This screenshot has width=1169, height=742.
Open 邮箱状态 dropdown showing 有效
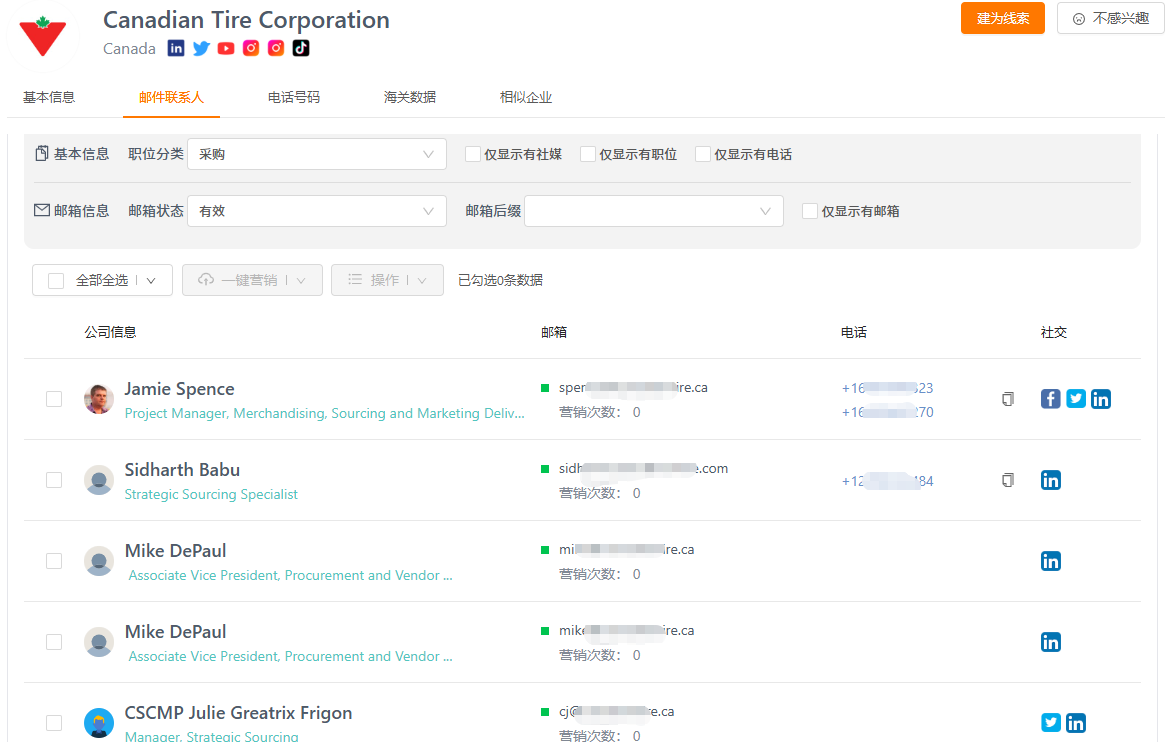pos(317,211)
